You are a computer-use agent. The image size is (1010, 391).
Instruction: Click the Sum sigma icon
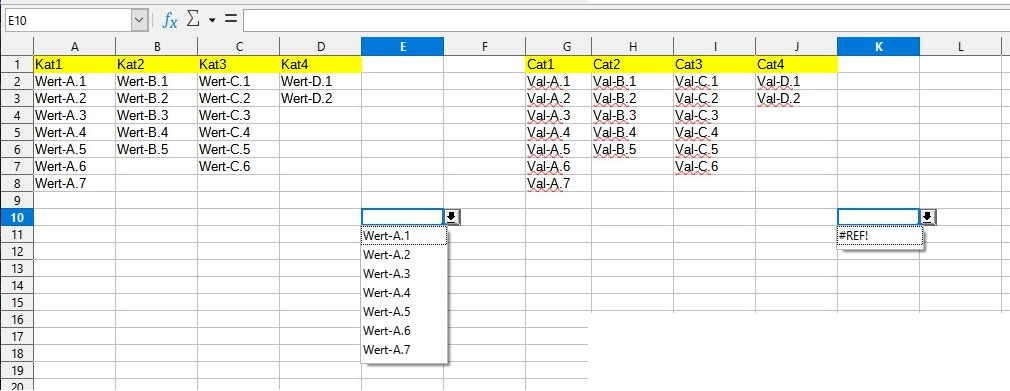(193, 20)
